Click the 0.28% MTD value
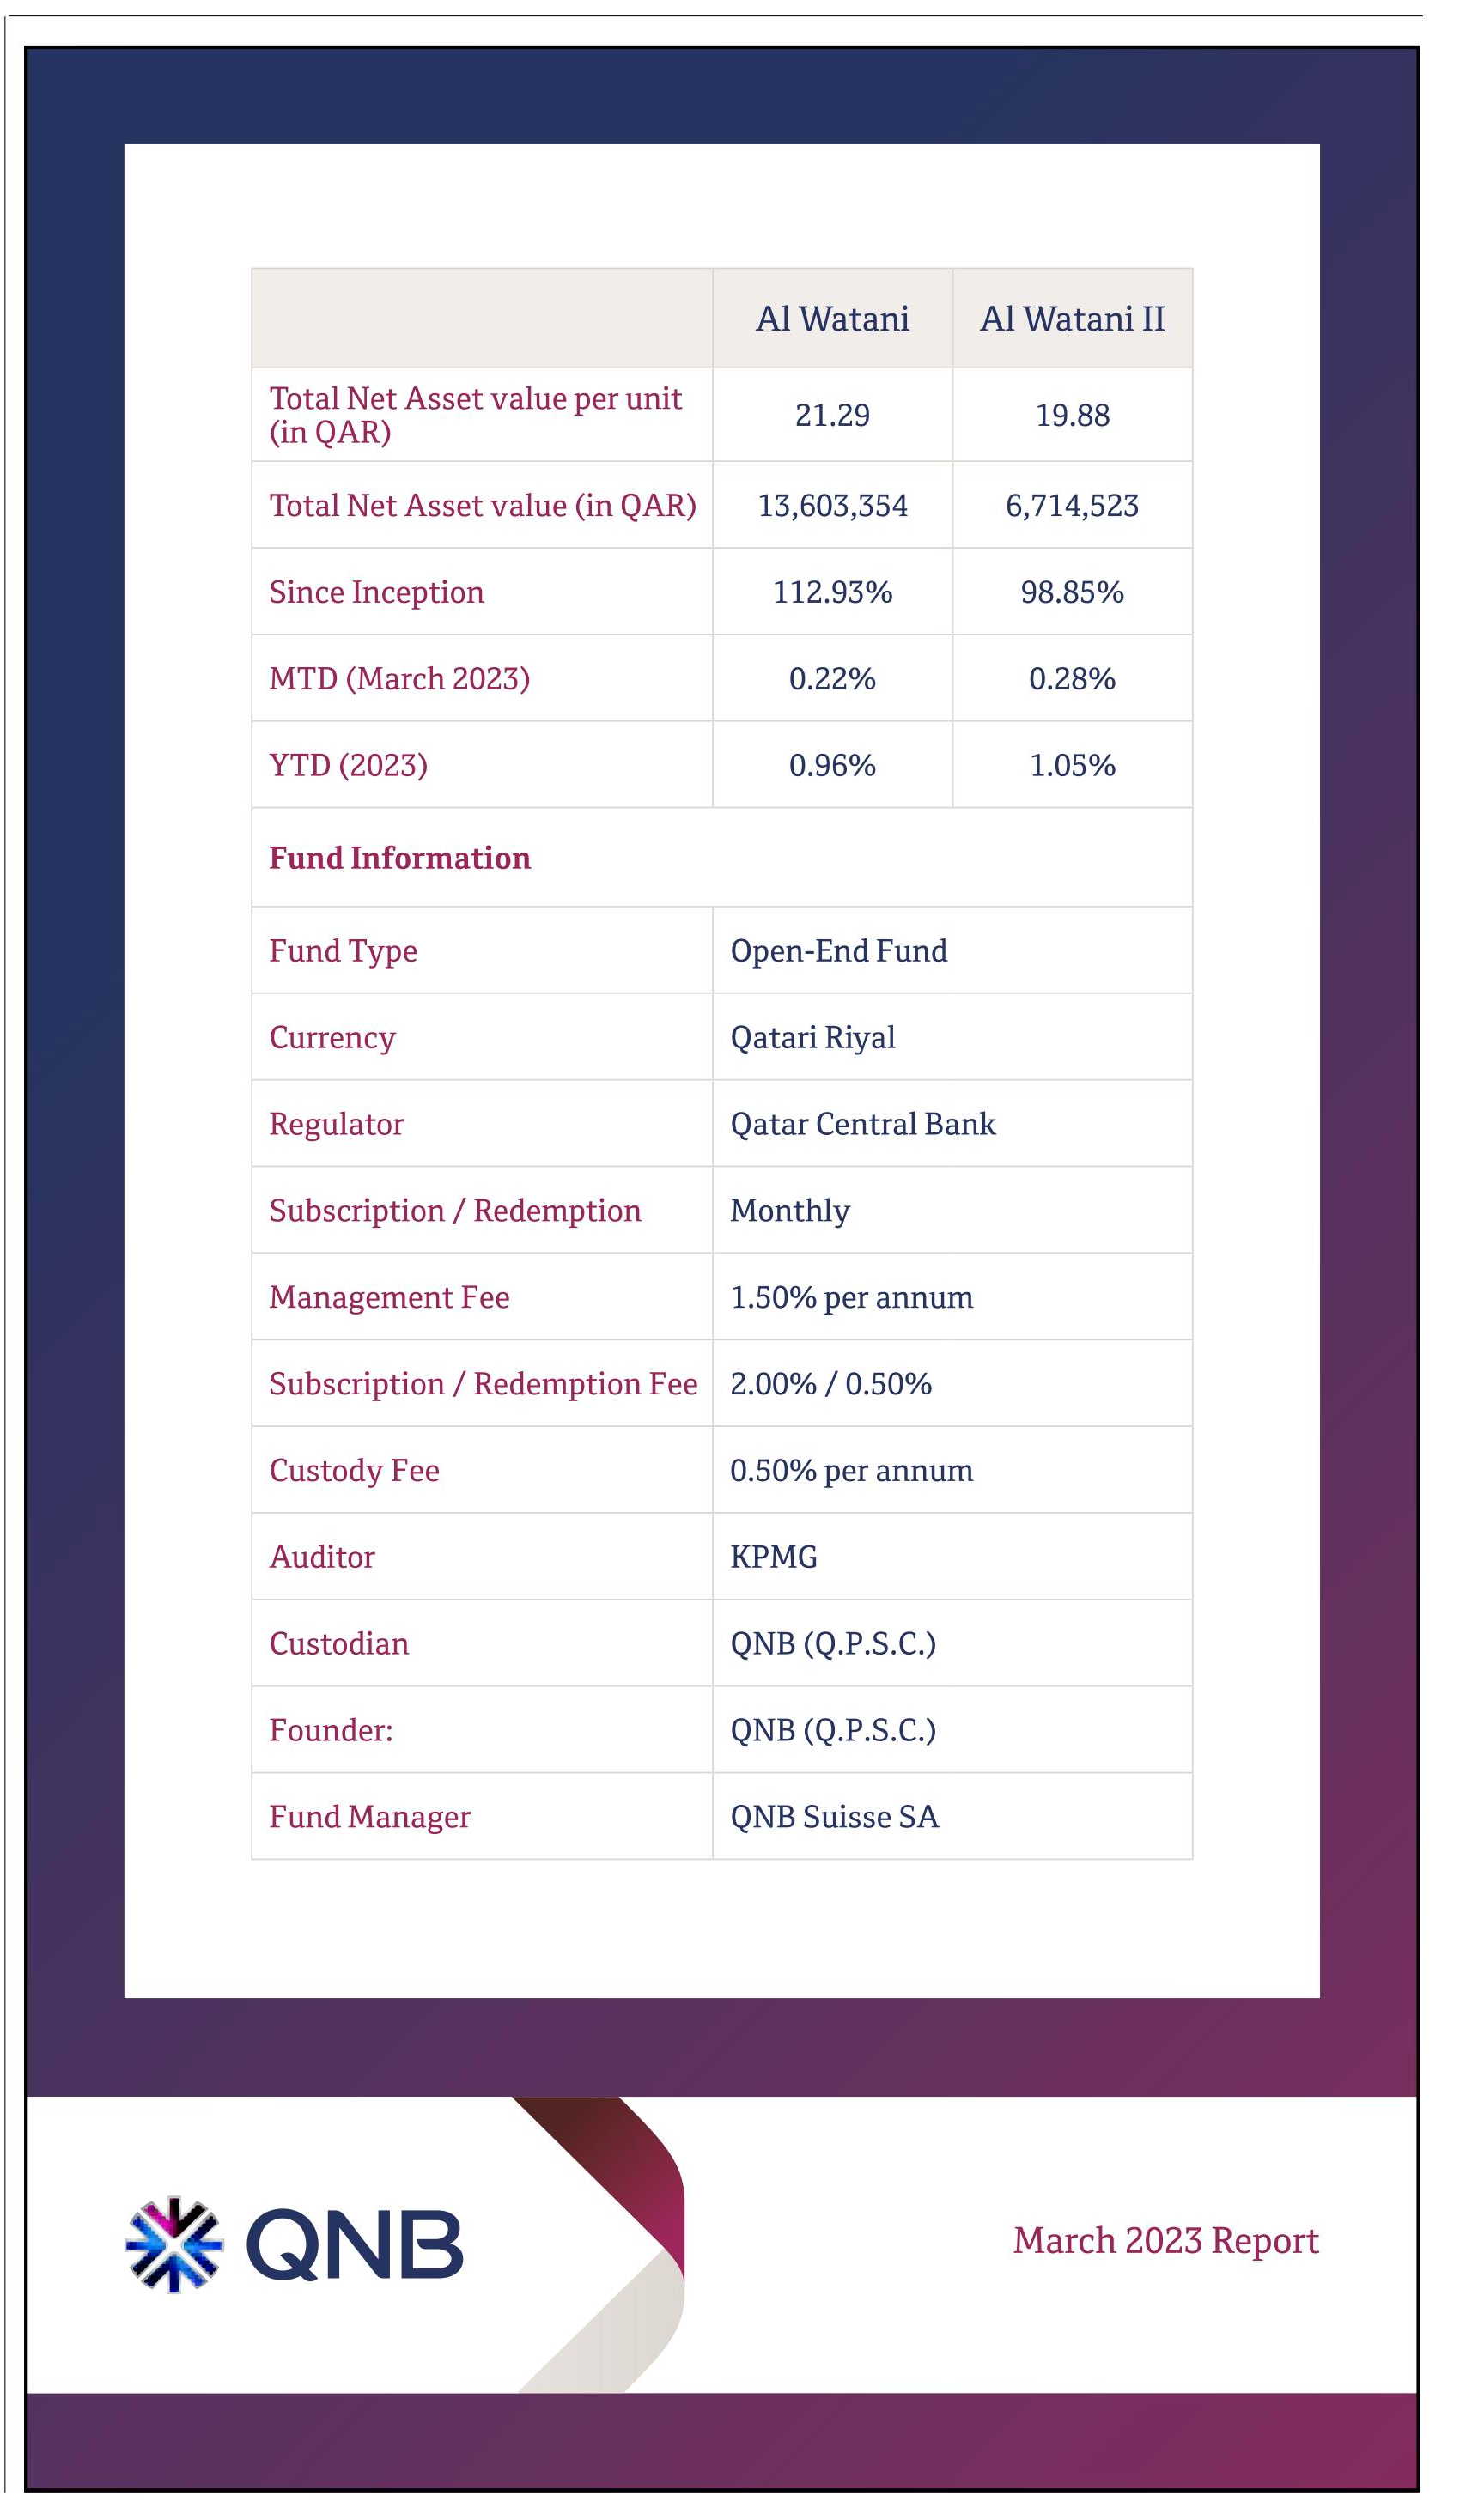The image size is (1472, 2520). (1073, 679)
